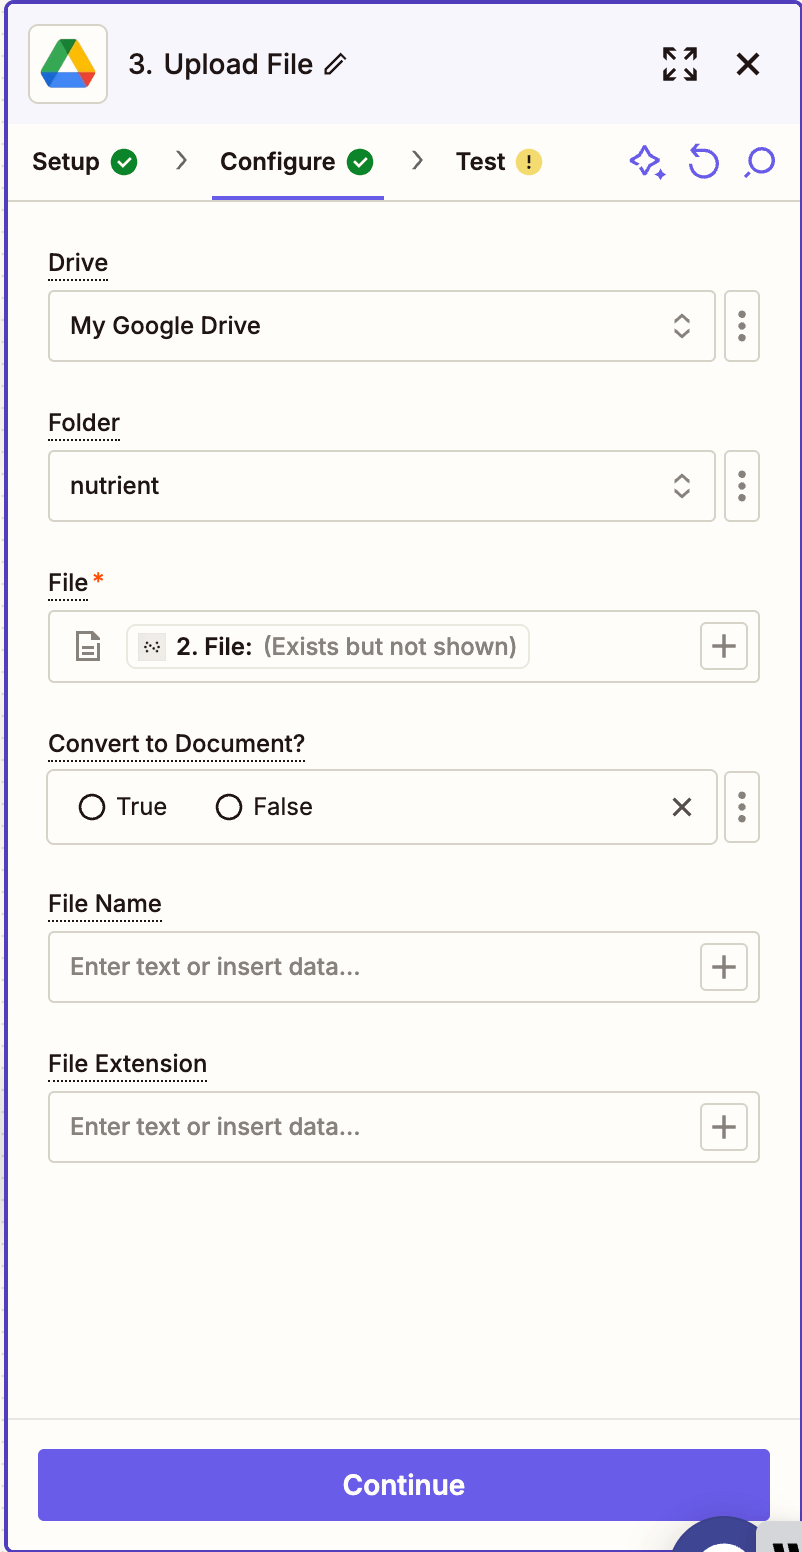
Task: Open the My Google Drive dropdown
Action: [381, 326]
